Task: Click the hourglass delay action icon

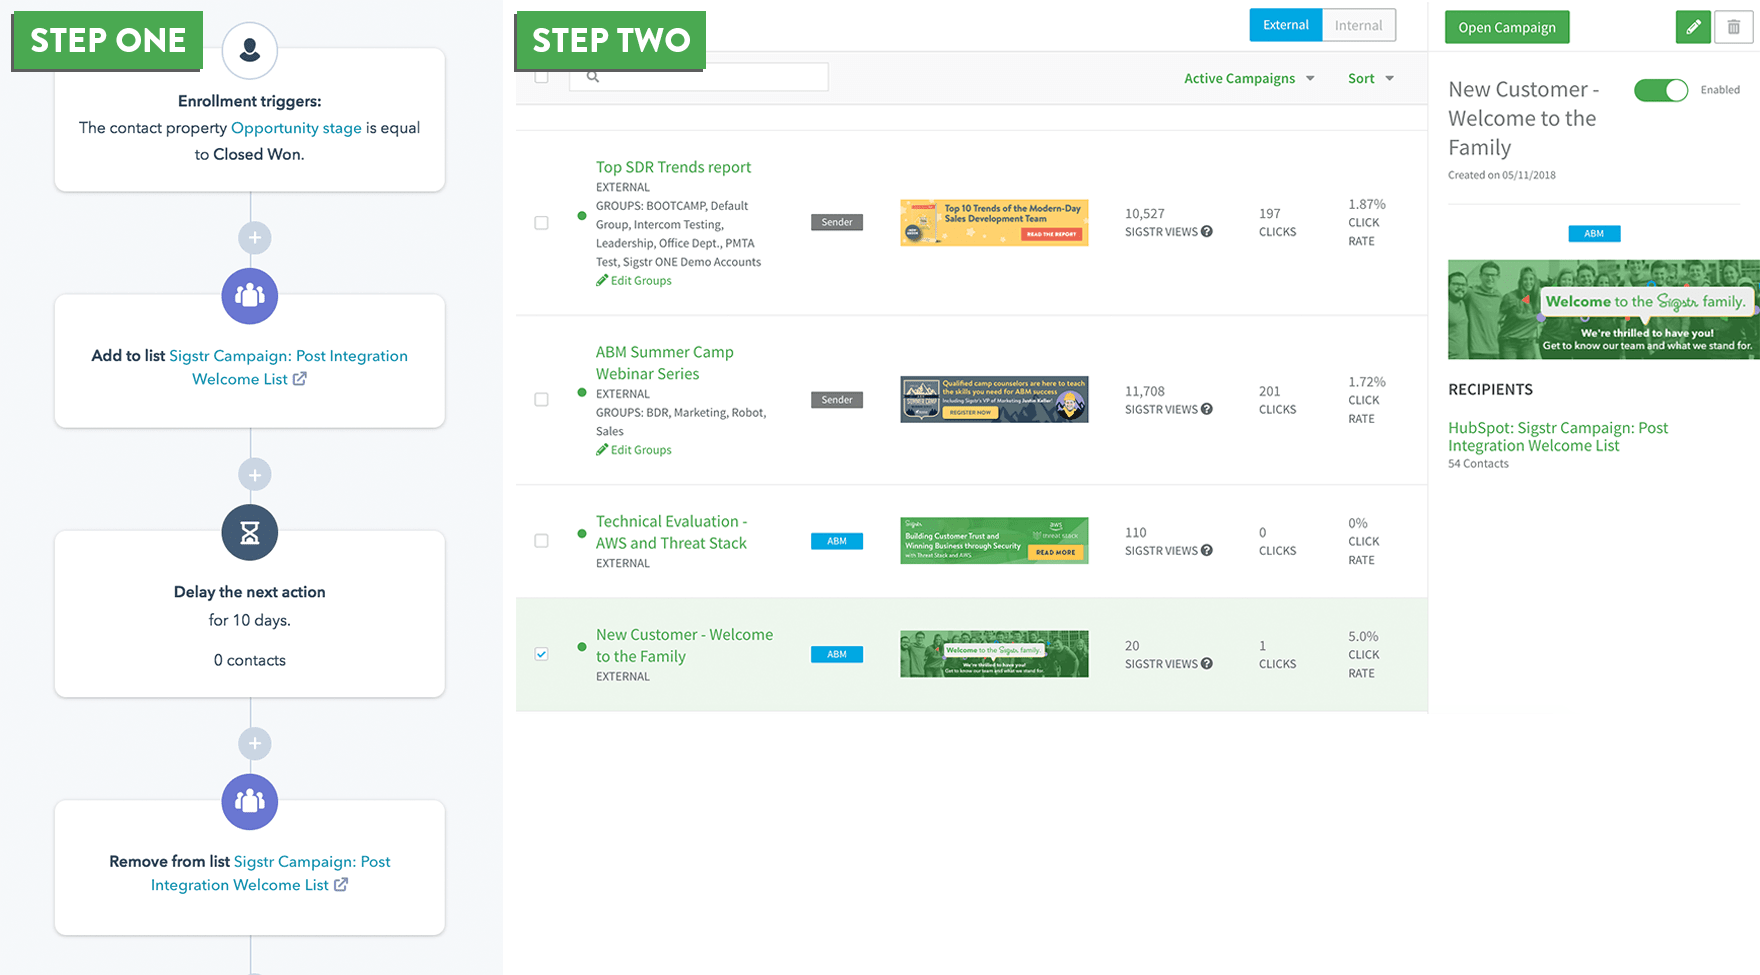Action: [x=249, y=533]
